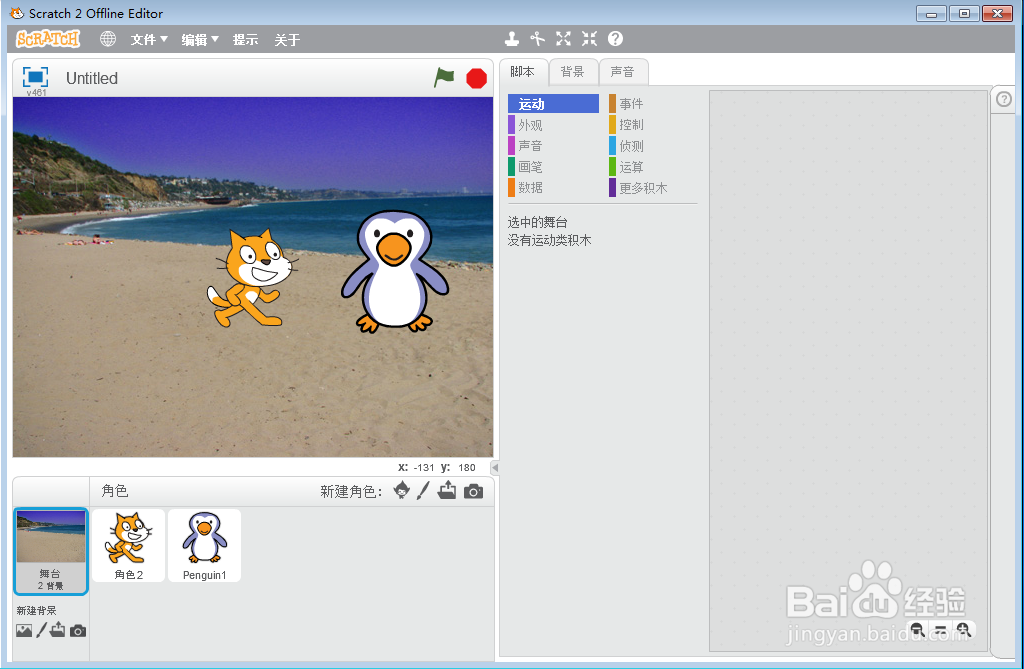Click the green flag to run project
This screenshot has width=1024, height=669.
click(x=444, y=77)
